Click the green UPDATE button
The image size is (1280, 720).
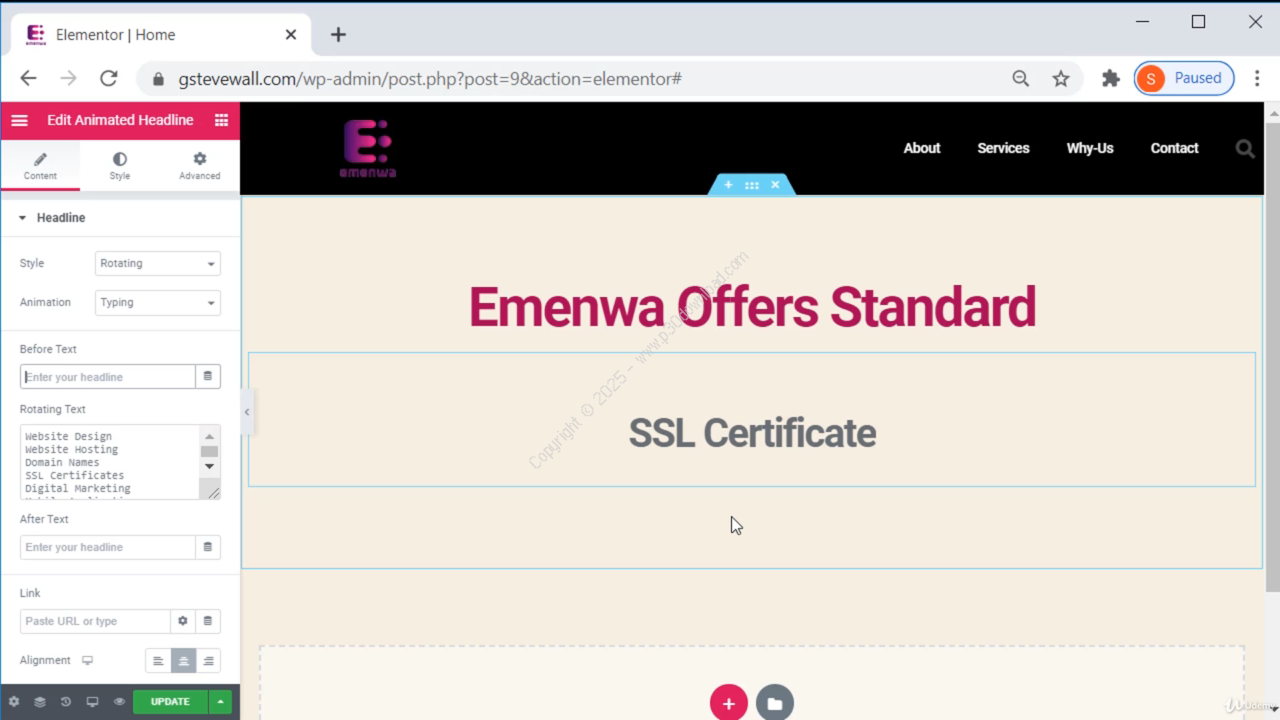(x=170, y=702)
